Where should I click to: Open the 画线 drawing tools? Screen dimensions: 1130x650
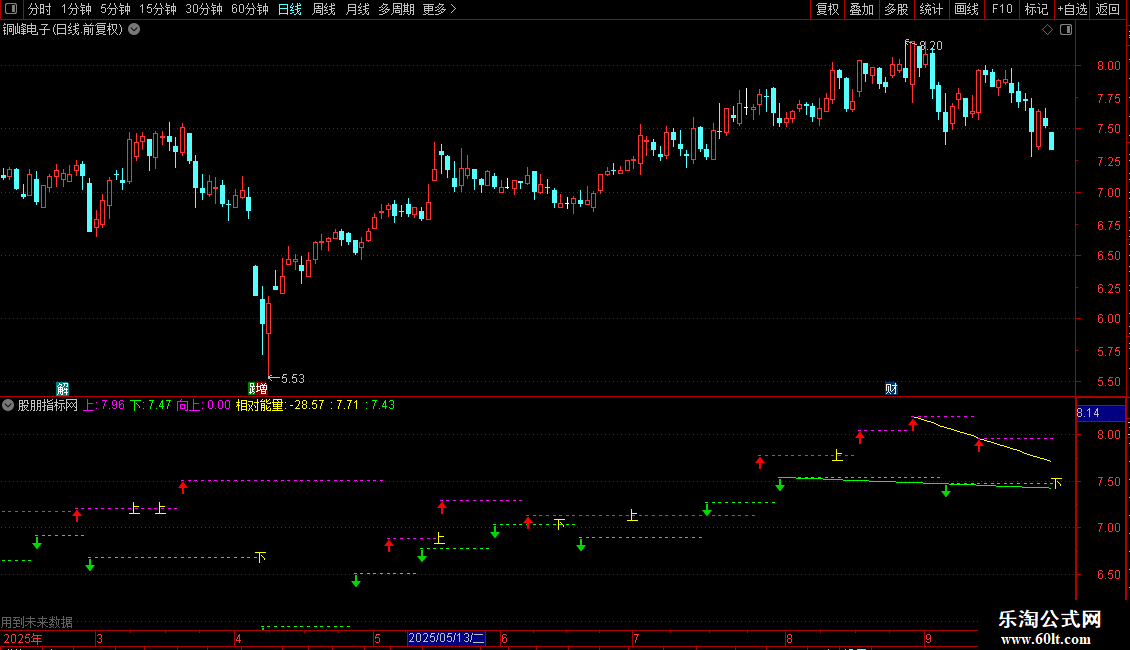(x=966, y=9)
